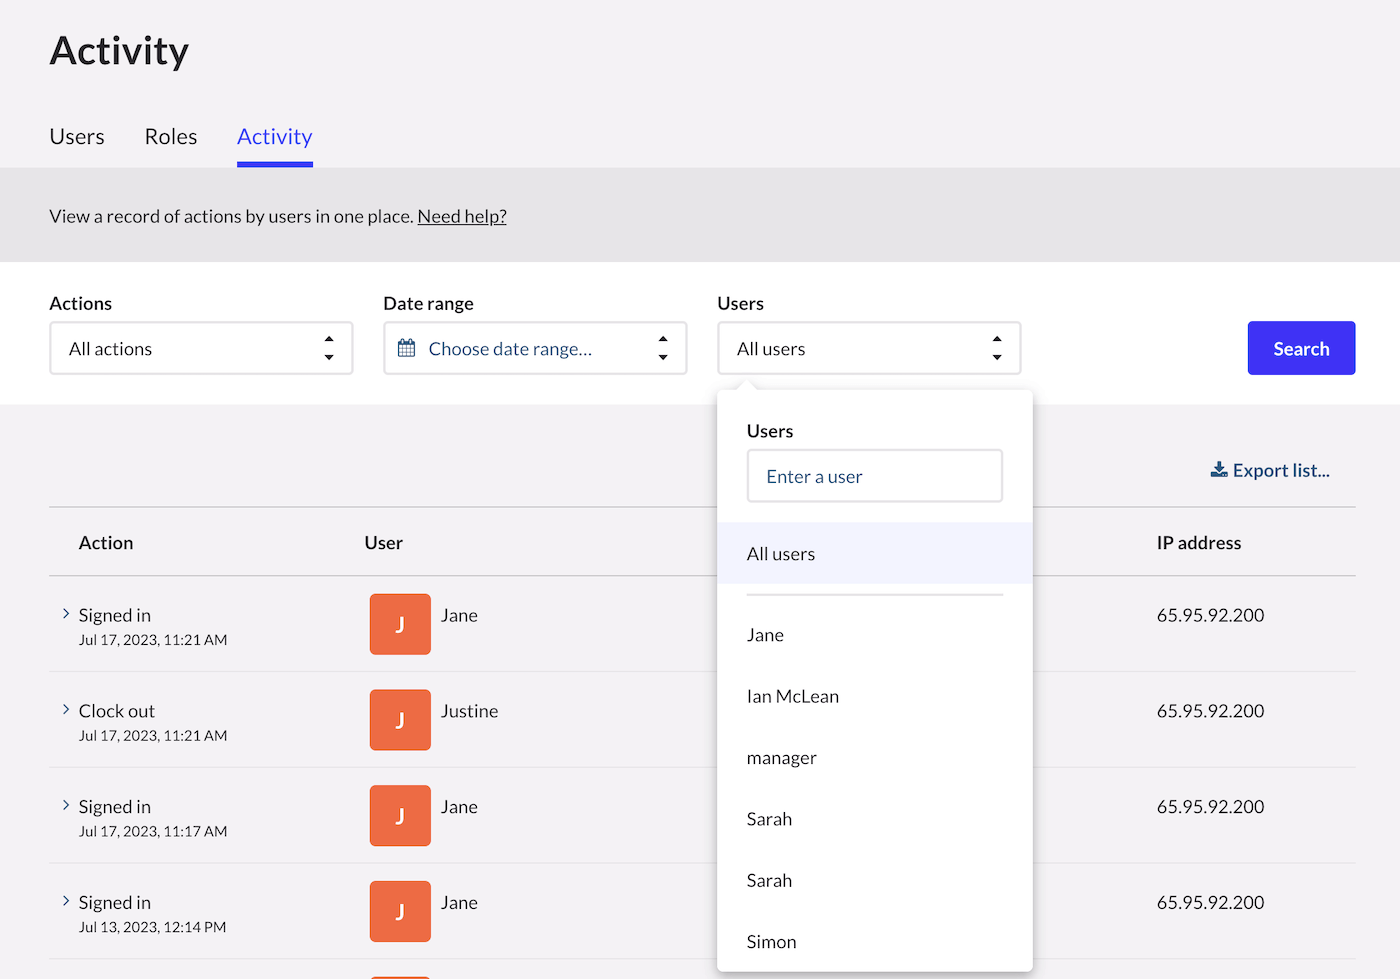Open the Need help? link

(462, 216)
